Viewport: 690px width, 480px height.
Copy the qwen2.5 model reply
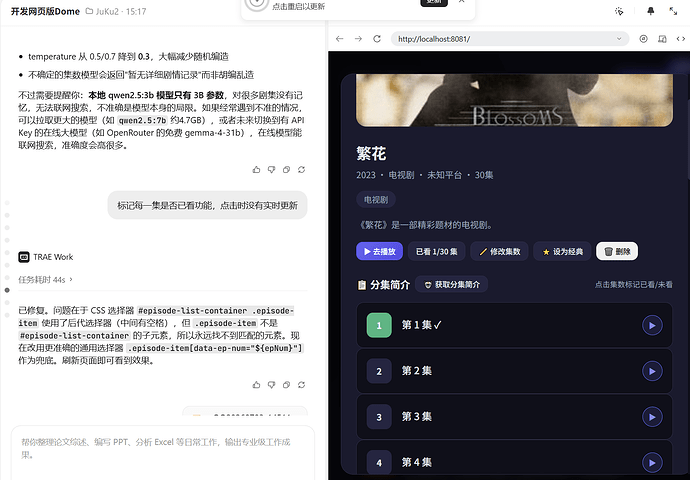(286, 169)
